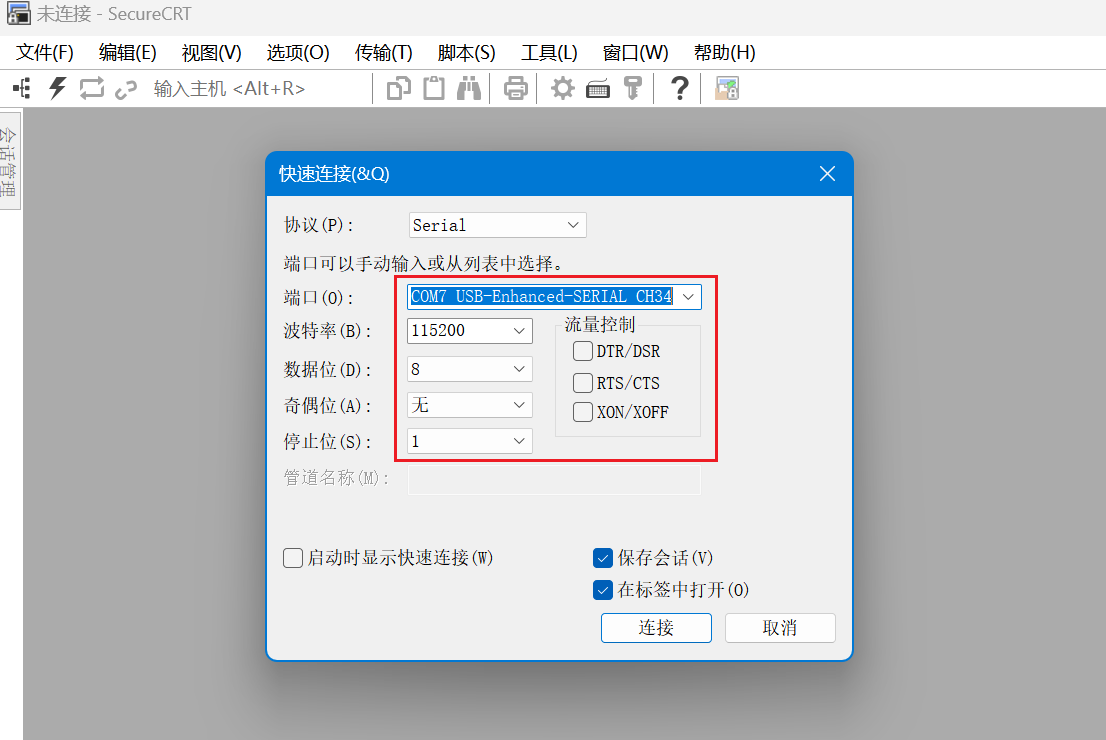The width and height of the screenshot is (1106, 740).
Task: Click the 取消 button
Action: pyautogui.click(x=780, y=628)
